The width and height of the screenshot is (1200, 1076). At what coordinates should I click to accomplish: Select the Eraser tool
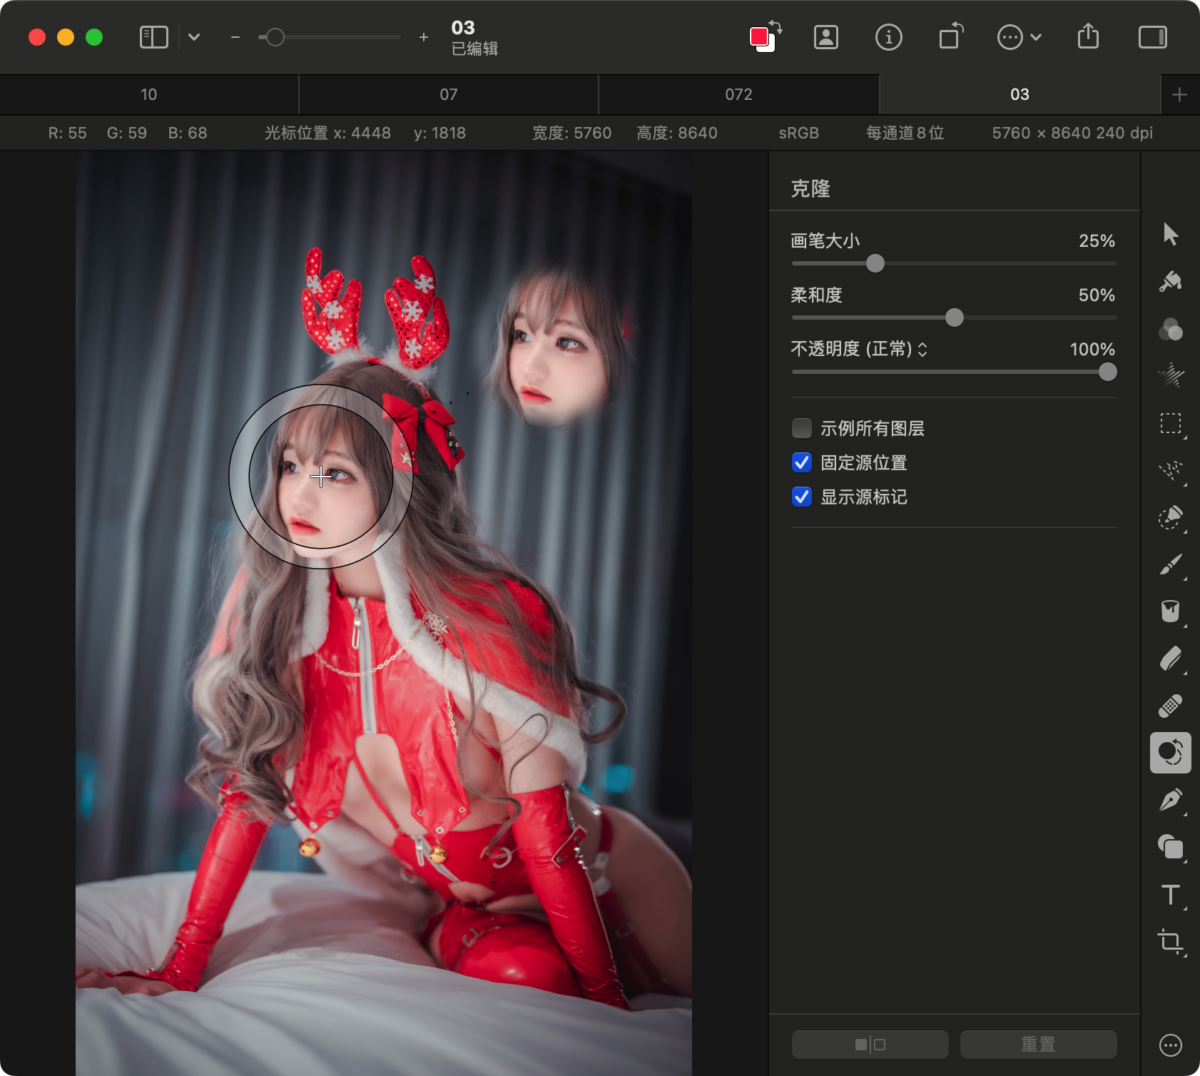tap(1170, 659)
